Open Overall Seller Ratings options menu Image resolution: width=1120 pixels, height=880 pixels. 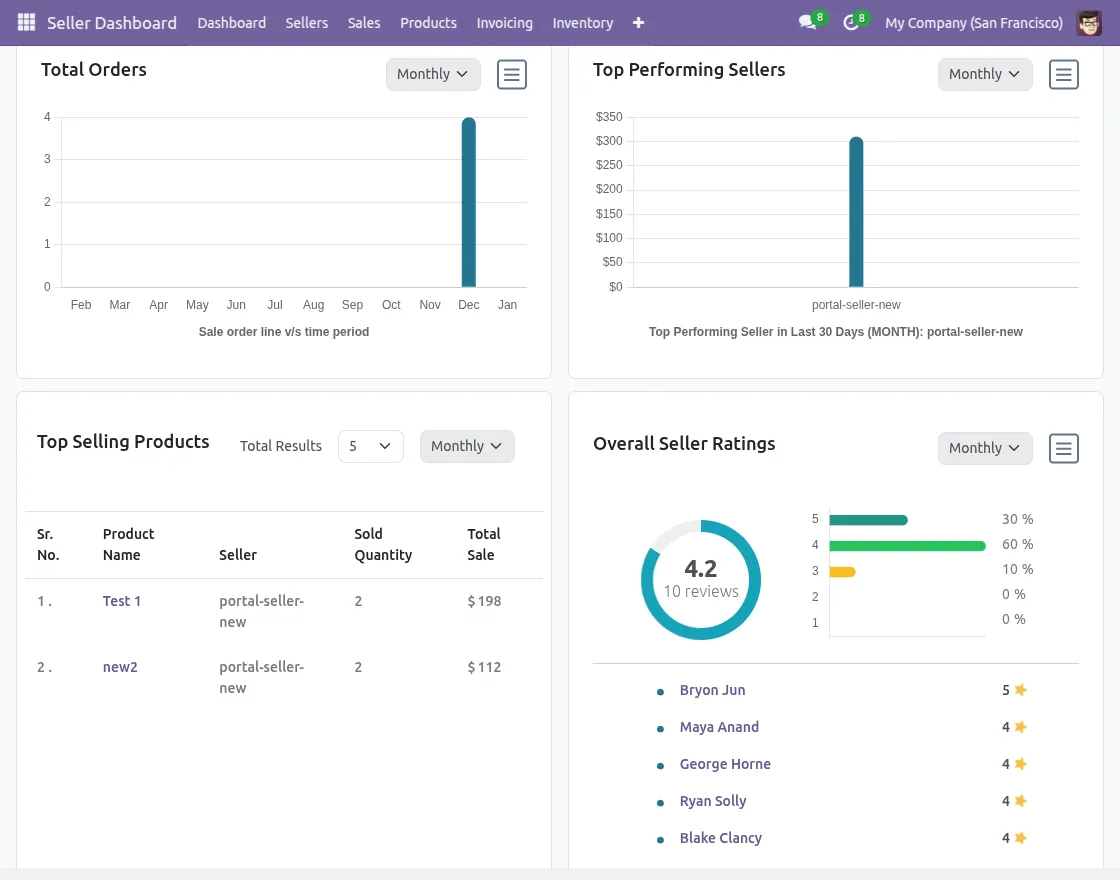[x=1063, y=448]
